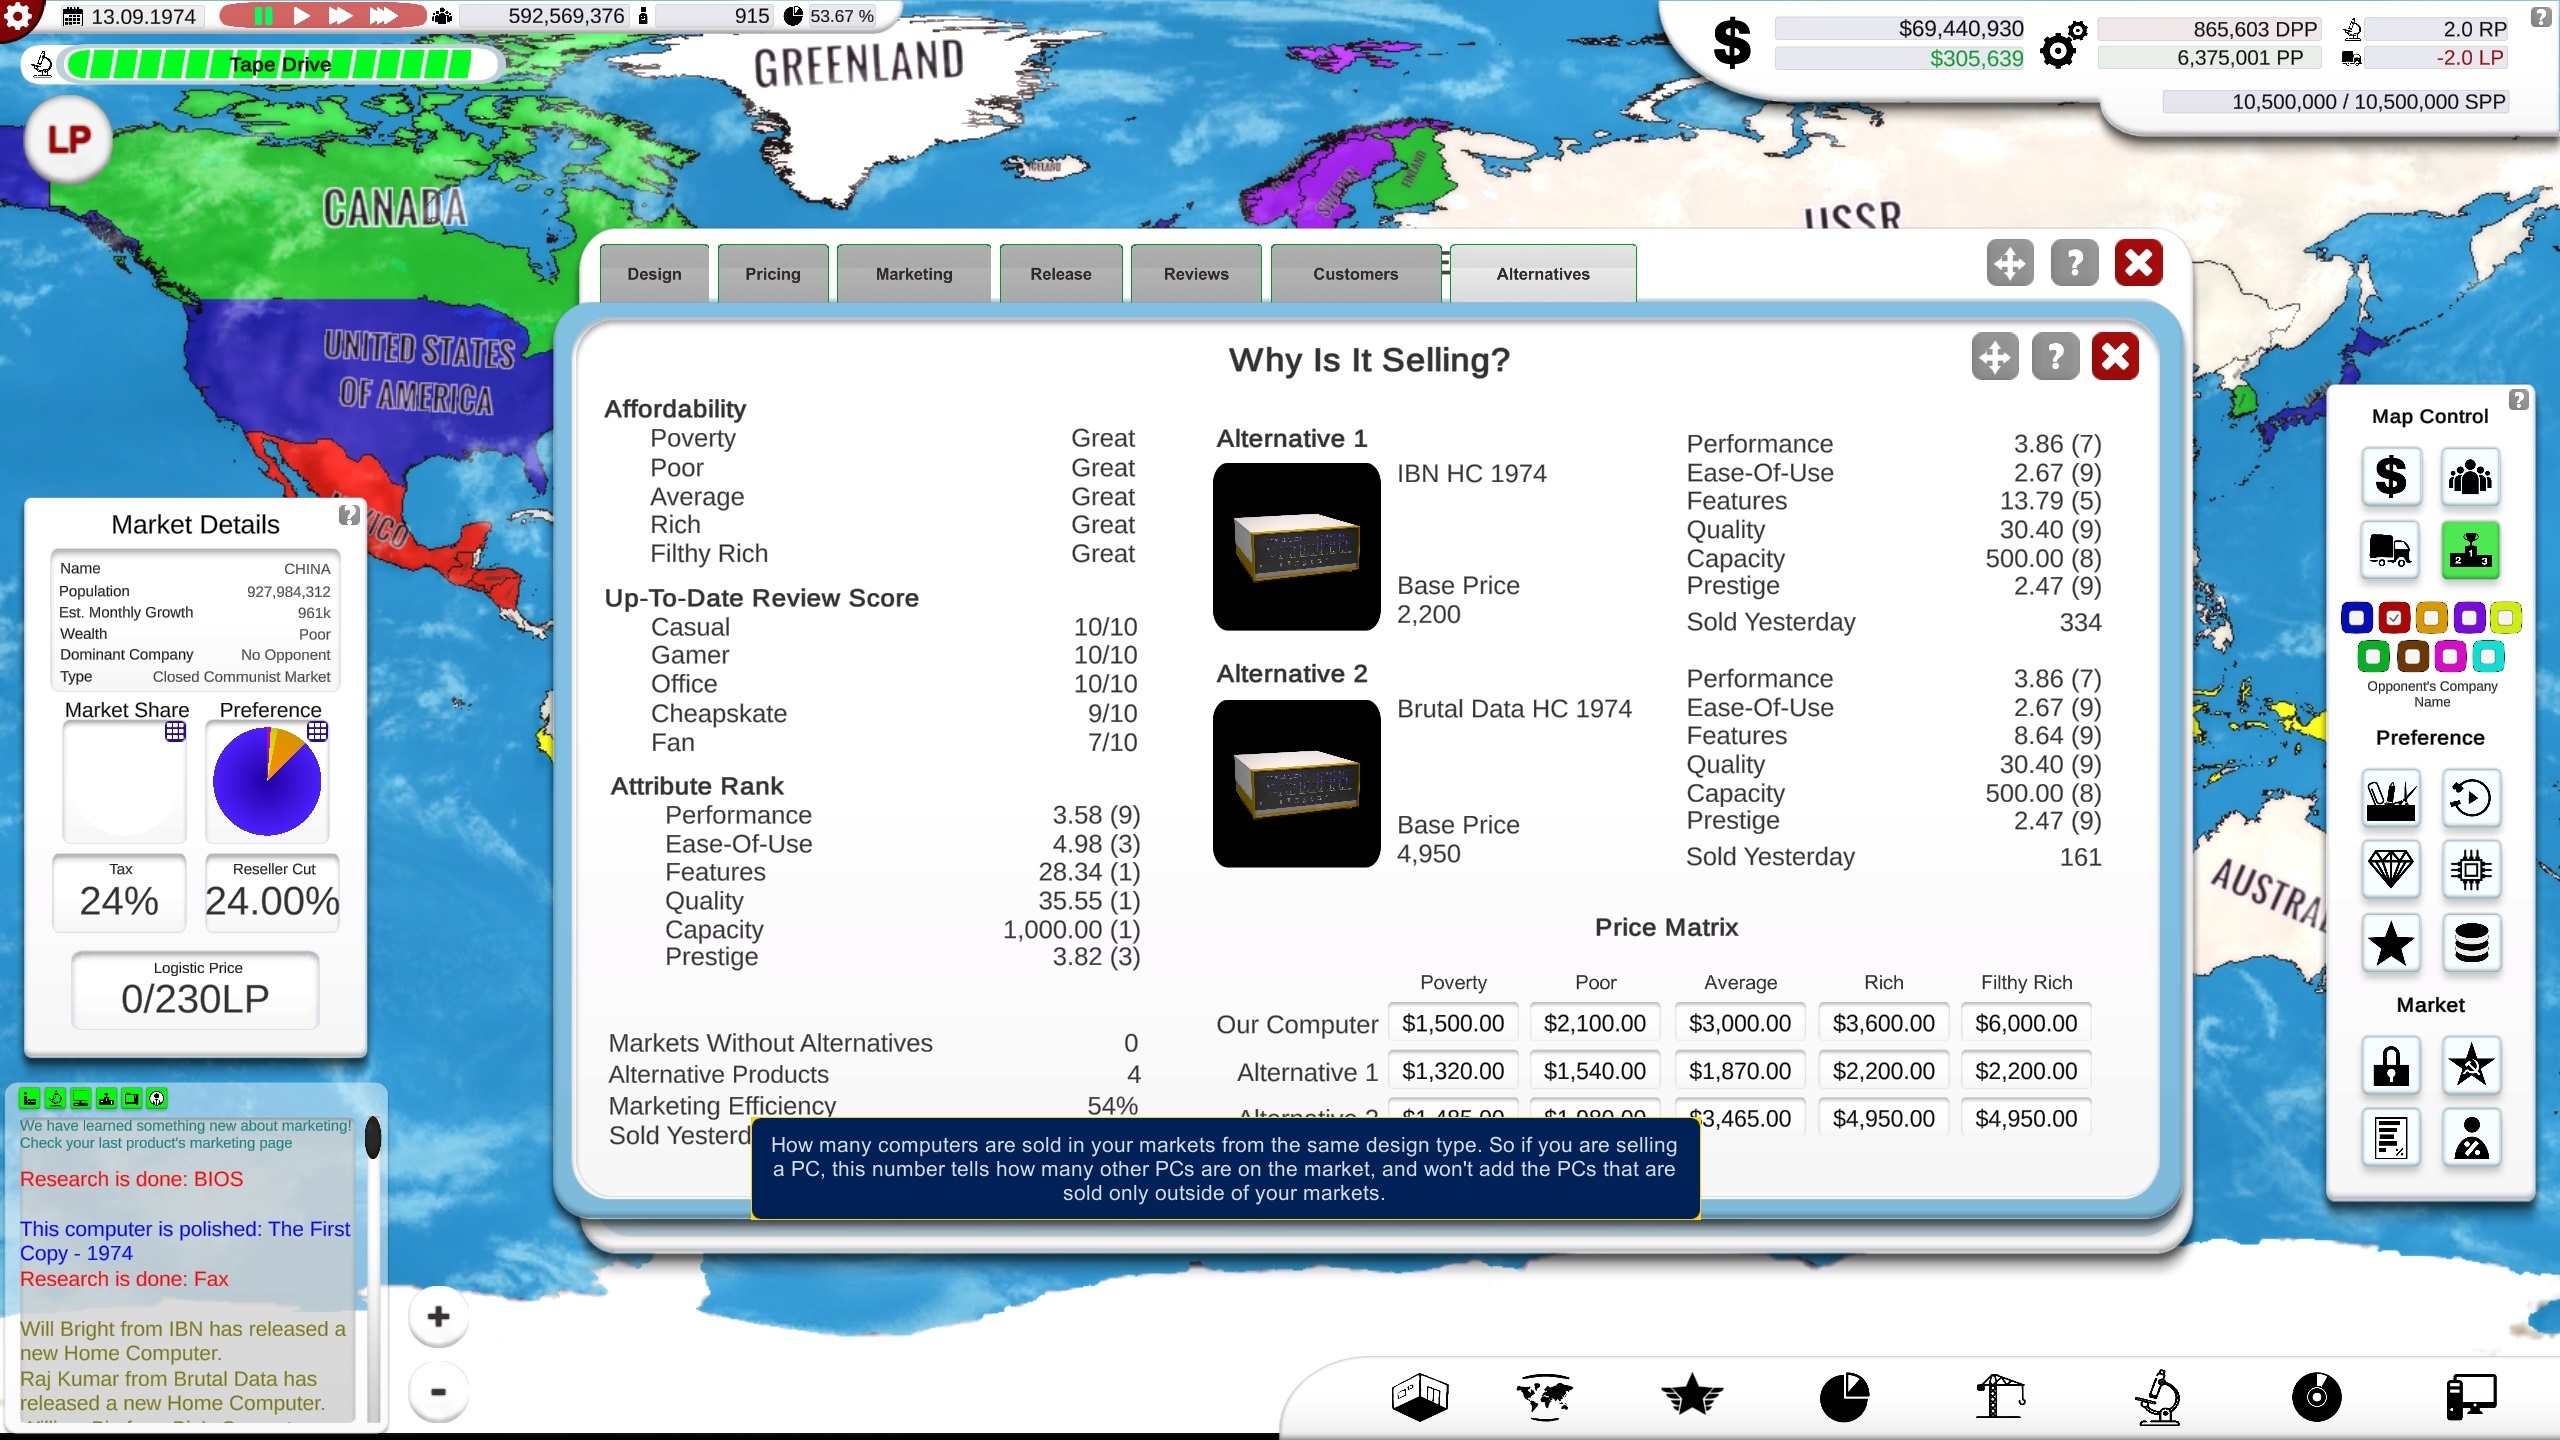Screen dimensions: 2560x1440
Task: Click the LP logistics circle button
Action: click(x=68, y=139)
